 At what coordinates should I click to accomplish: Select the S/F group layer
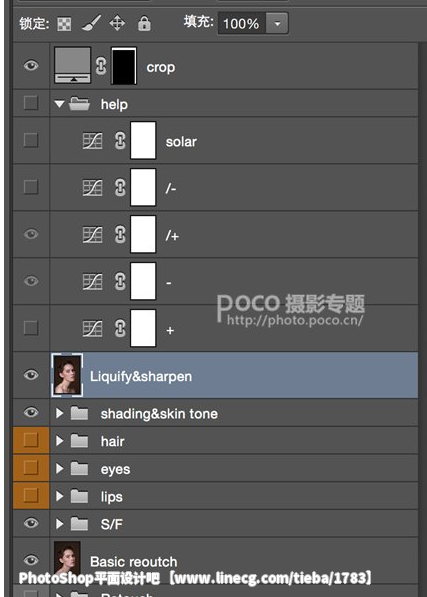(215, 524)
